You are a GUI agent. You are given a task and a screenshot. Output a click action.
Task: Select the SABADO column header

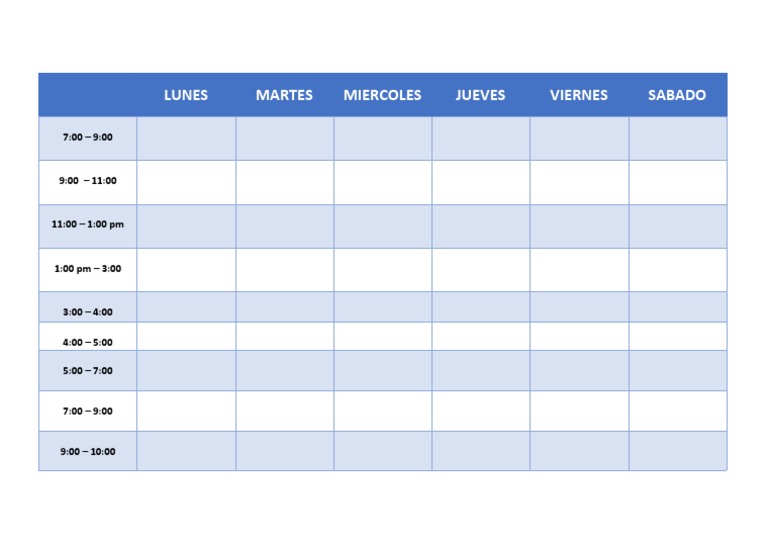(677, 95)
